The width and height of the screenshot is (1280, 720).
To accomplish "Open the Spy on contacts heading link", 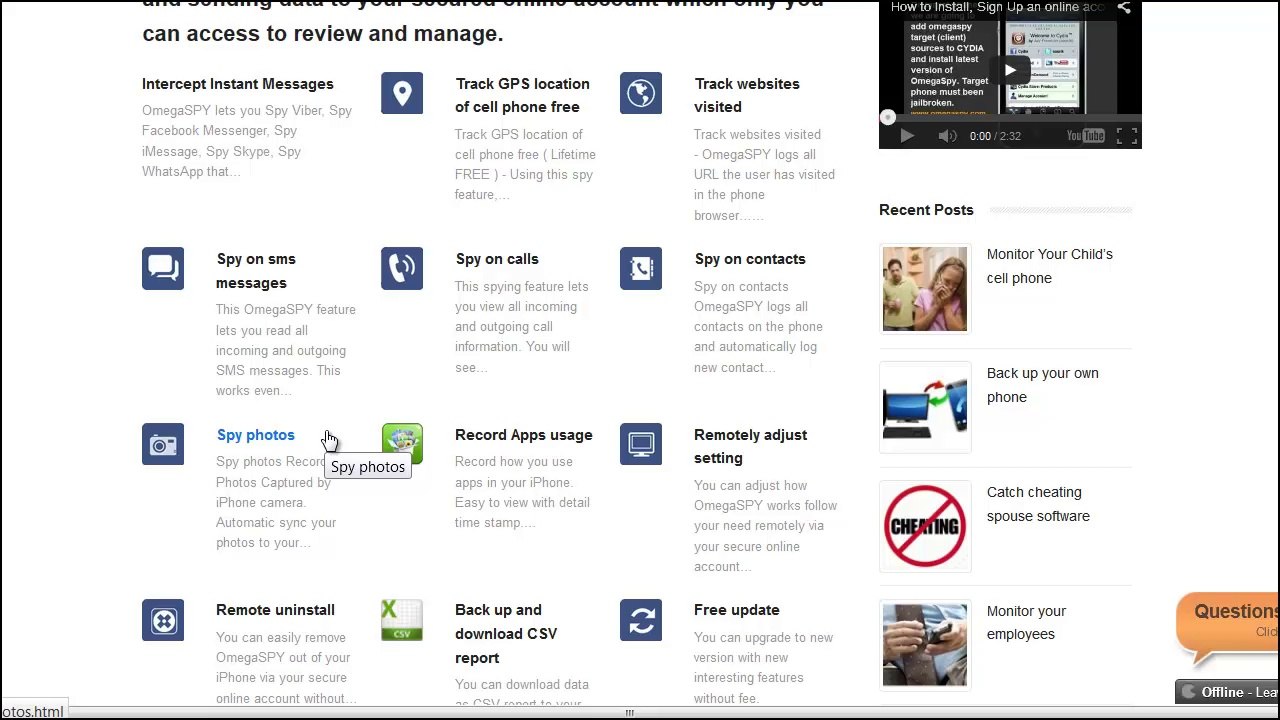I will tap(750, 259).
